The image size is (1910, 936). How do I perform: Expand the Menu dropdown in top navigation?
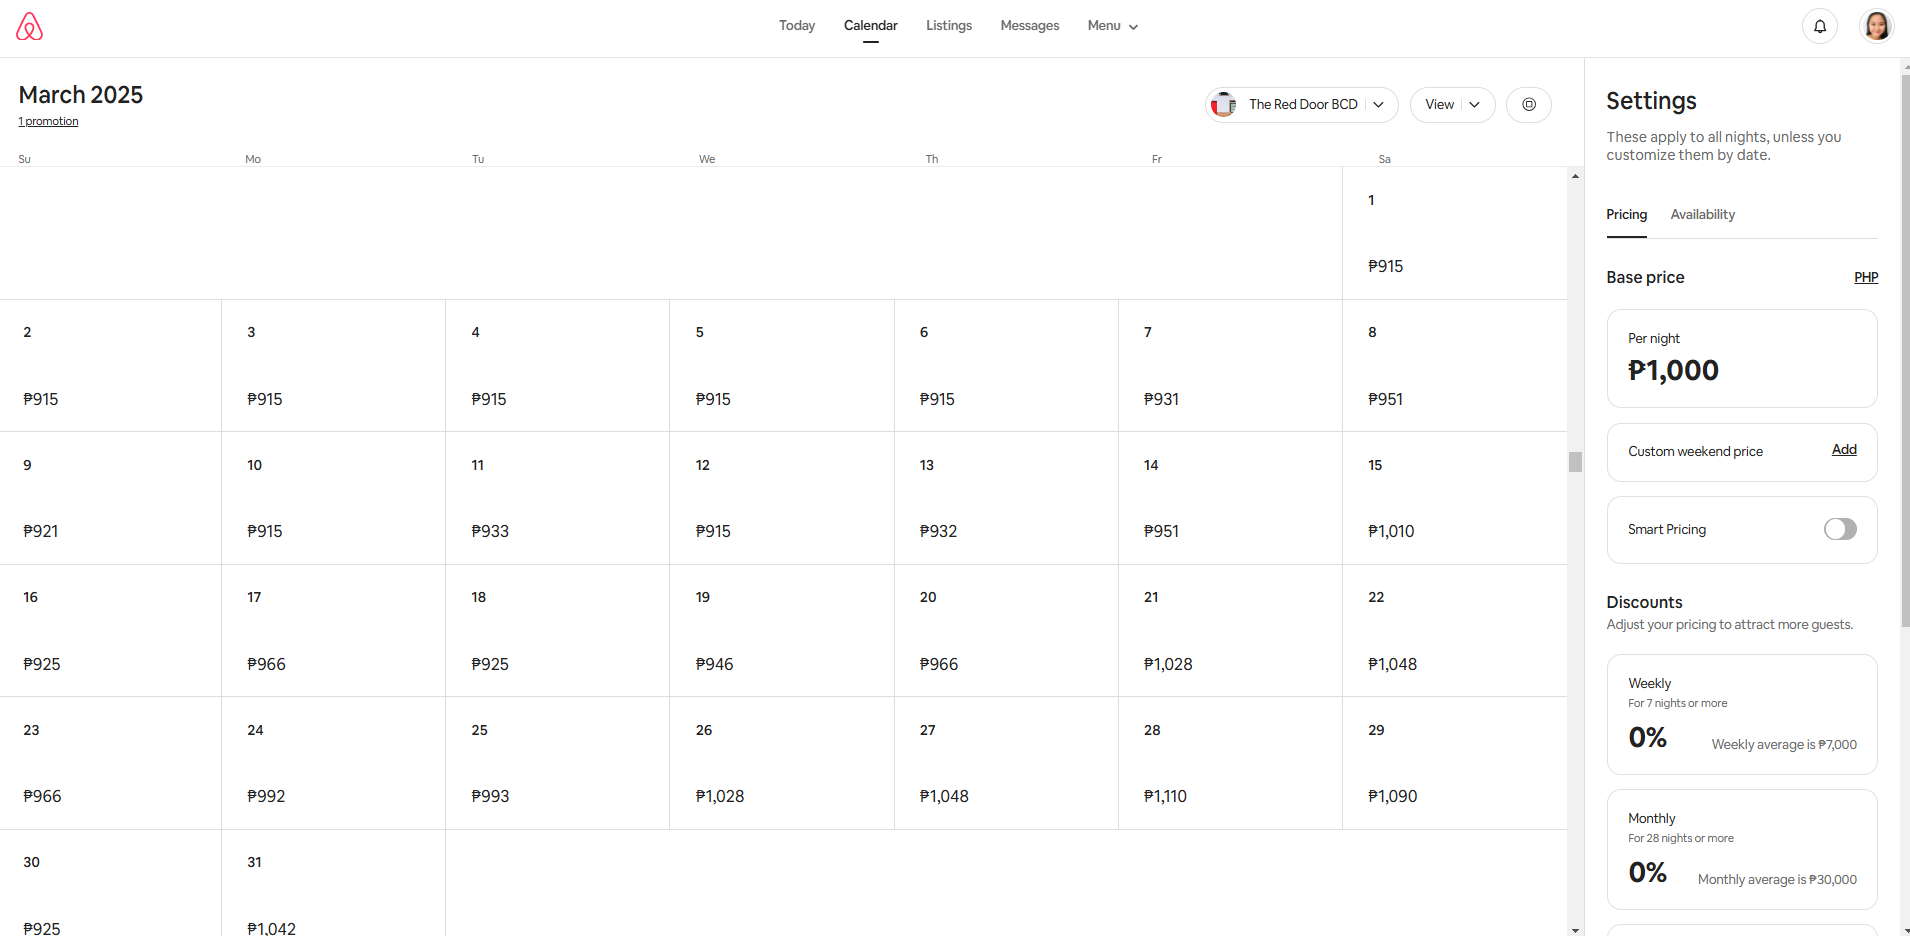coord(1113,26)
